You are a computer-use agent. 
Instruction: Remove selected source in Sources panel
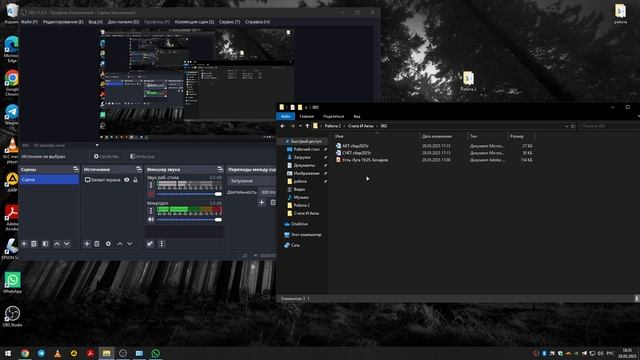[97, 244]
